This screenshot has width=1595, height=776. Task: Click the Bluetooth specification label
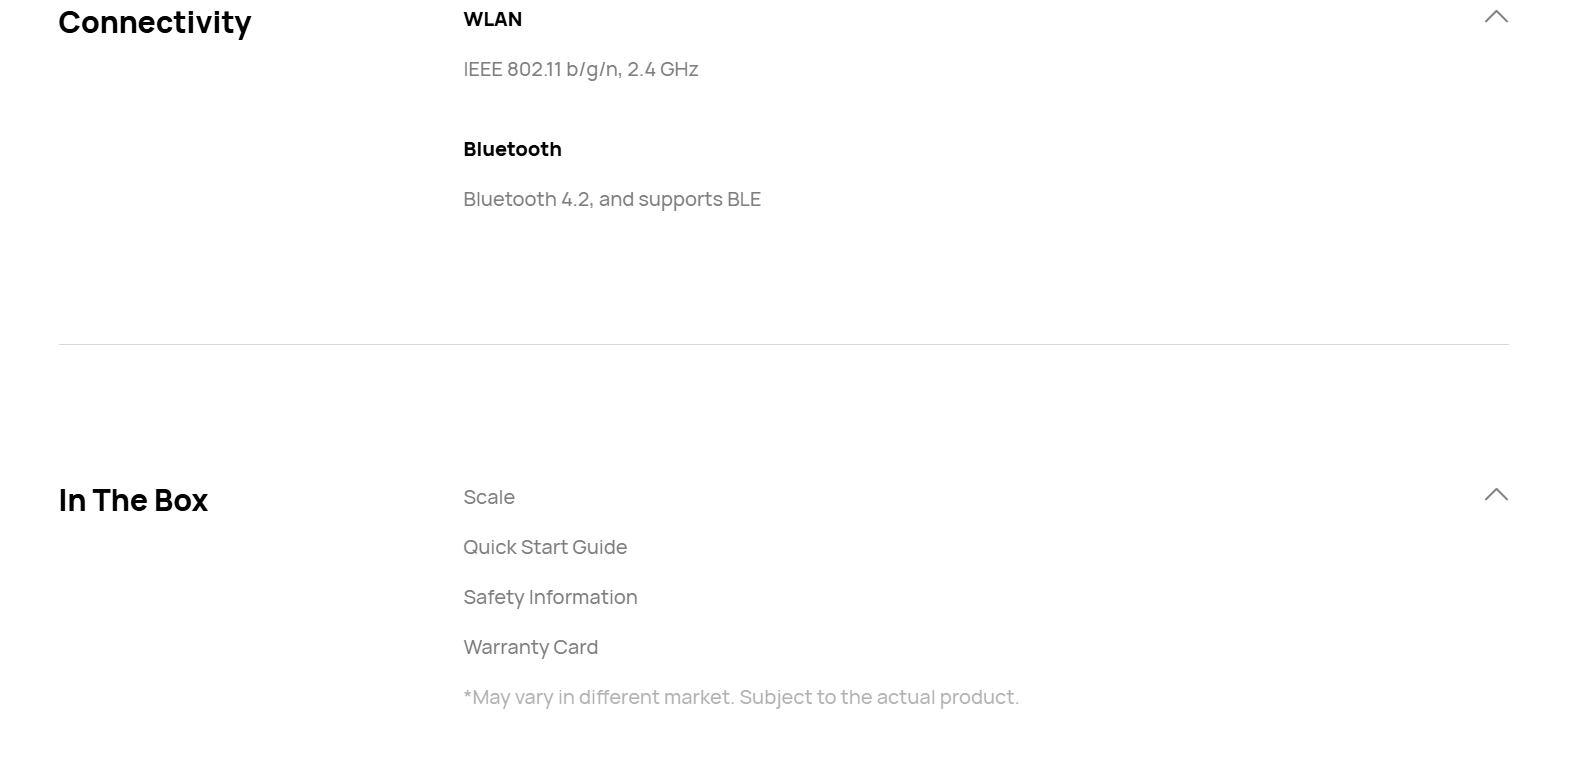point(512,149)
